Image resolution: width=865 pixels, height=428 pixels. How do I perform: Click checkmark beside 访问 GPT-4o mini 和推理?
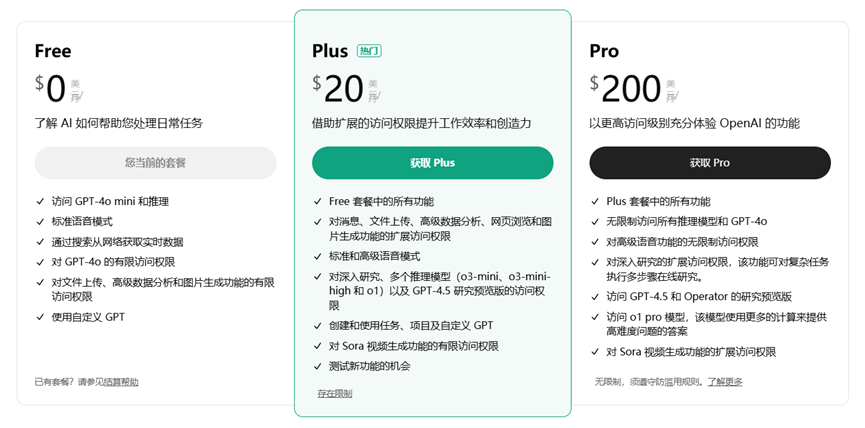click(40, 202)
